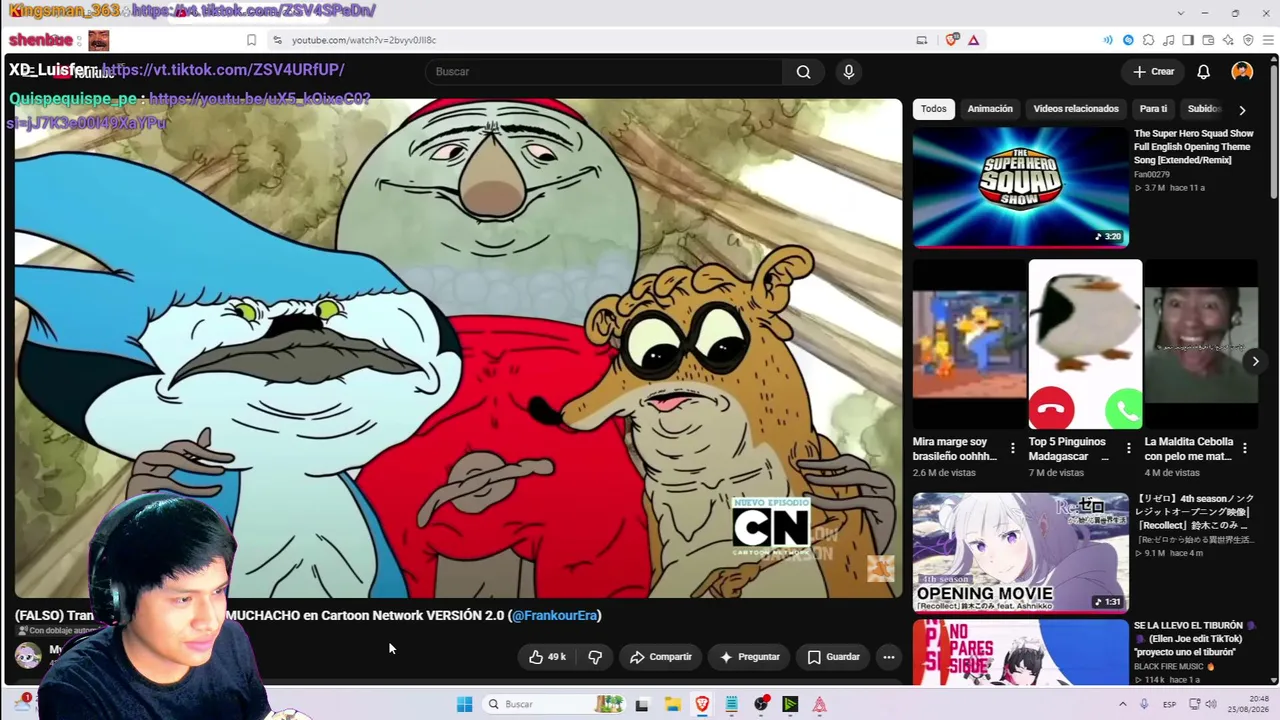Click the install app icon in address bar

(x=921, y=40)
